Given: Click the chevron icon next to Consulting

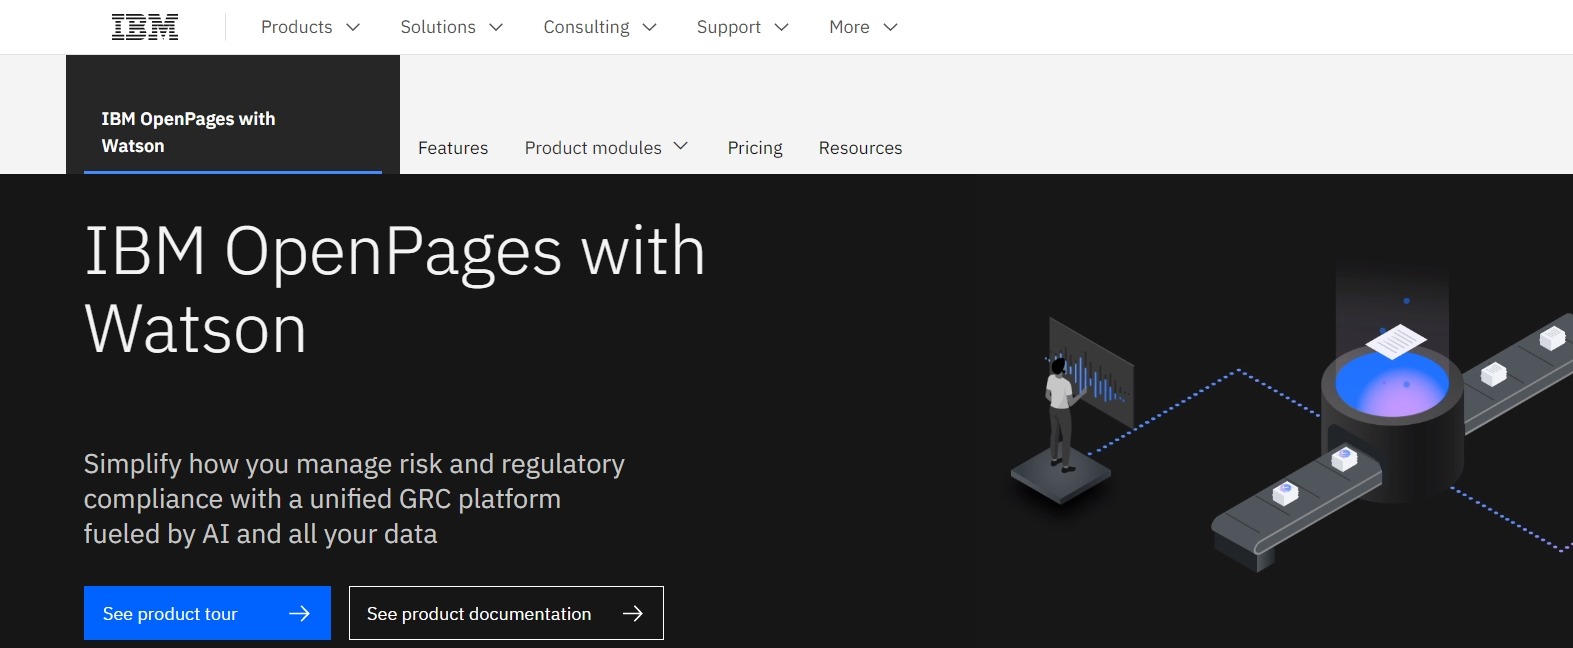Looking at the screenshot, I should [649, 27].
